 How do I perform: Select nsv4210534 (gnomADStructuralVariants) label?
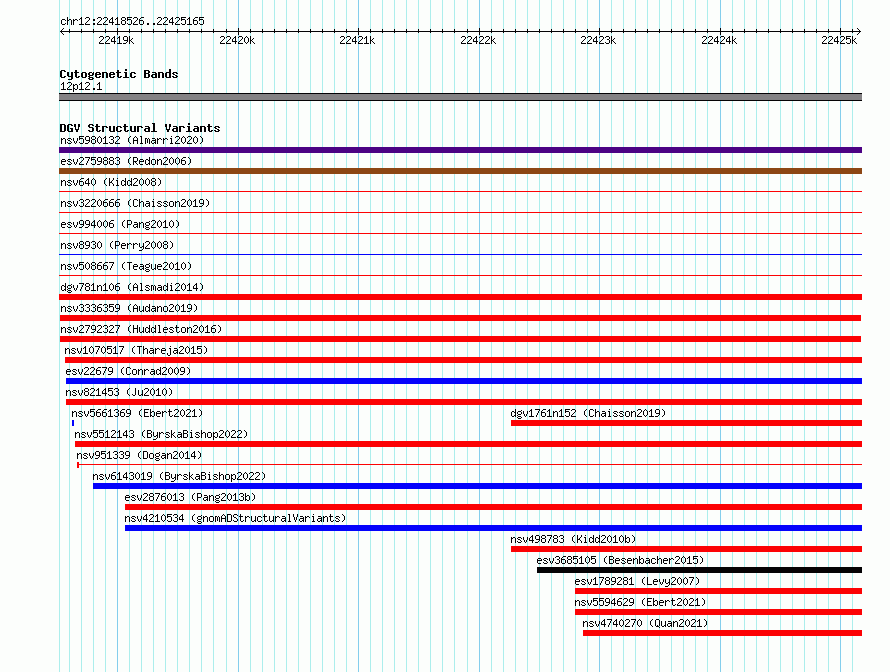coord(235,518)
